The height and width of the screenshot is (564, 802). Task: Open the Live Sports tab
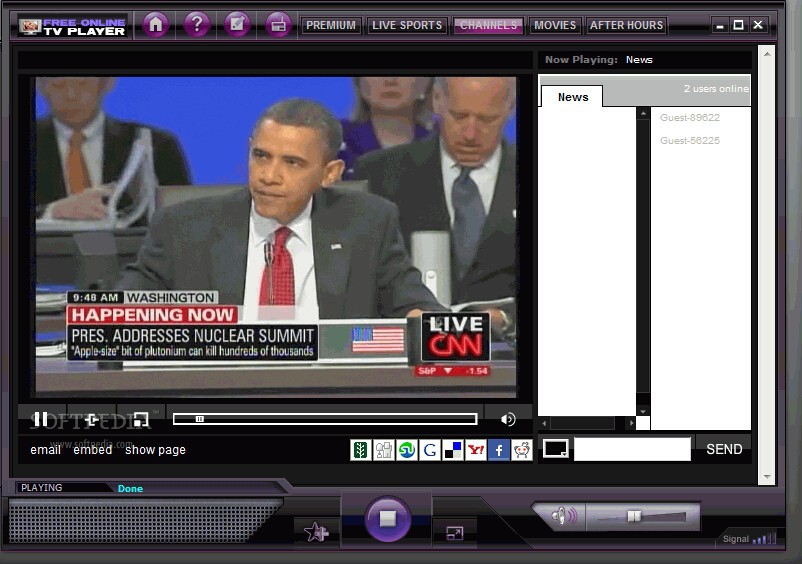[x=405, y=25]
